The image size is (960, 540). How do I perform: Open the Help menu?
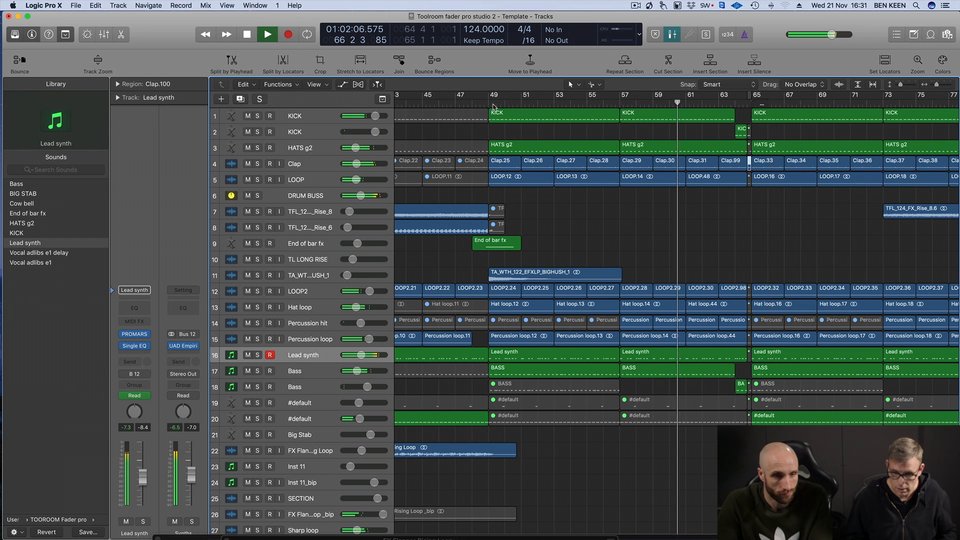(x=294, y=5)
